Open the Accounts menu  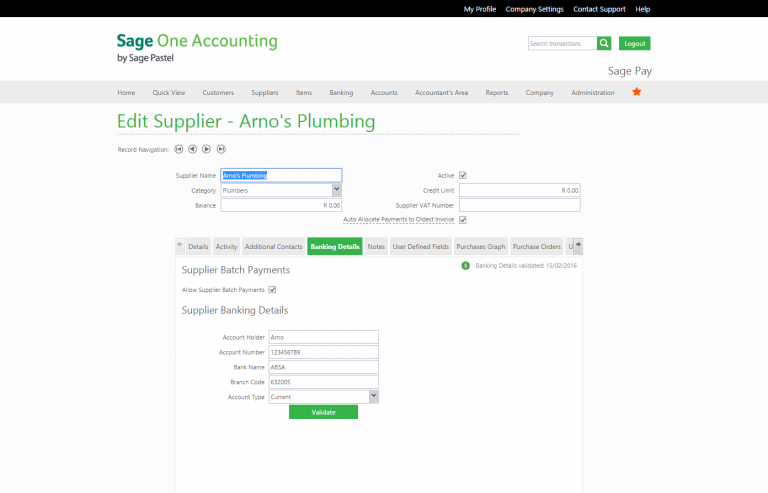click(x=384, y=93)
